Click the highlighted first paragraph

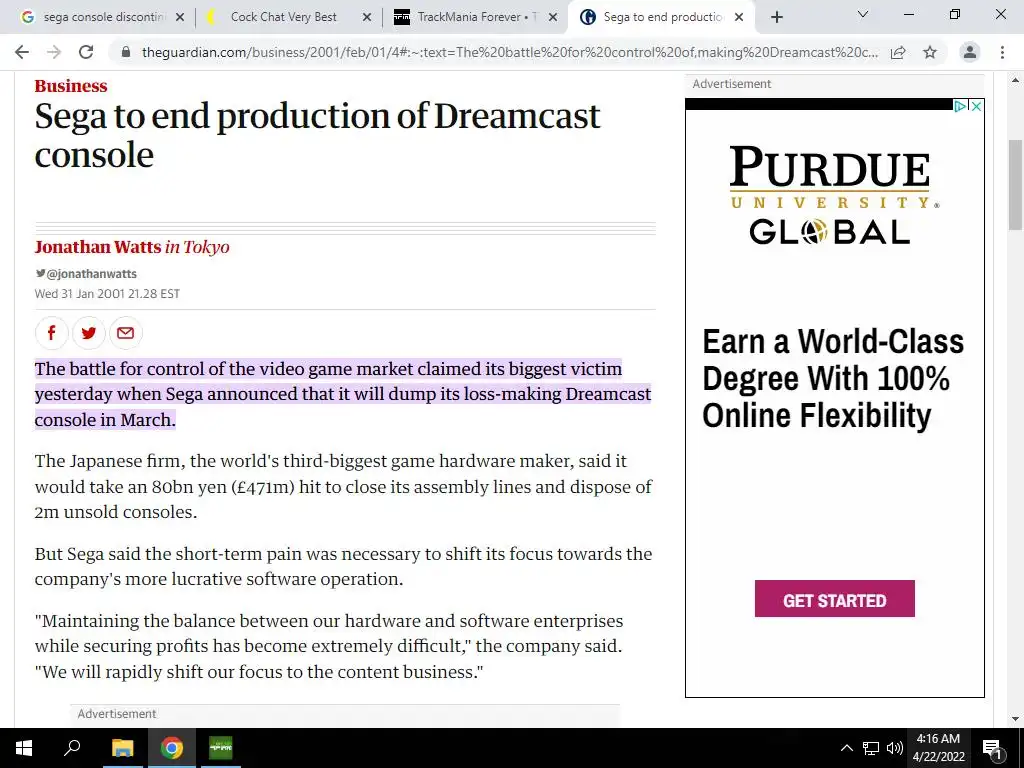(x=343, y=394)
